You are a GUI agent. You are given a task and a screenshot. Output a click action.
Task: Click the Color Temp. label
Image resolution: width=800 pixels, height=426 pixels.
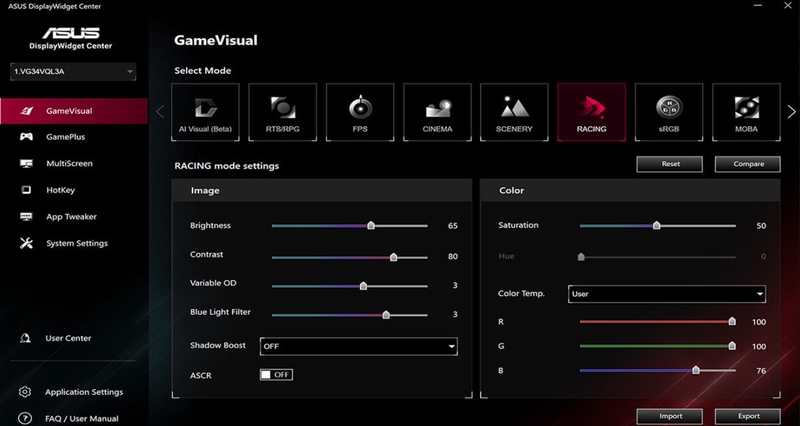click(x=521, y=294)
